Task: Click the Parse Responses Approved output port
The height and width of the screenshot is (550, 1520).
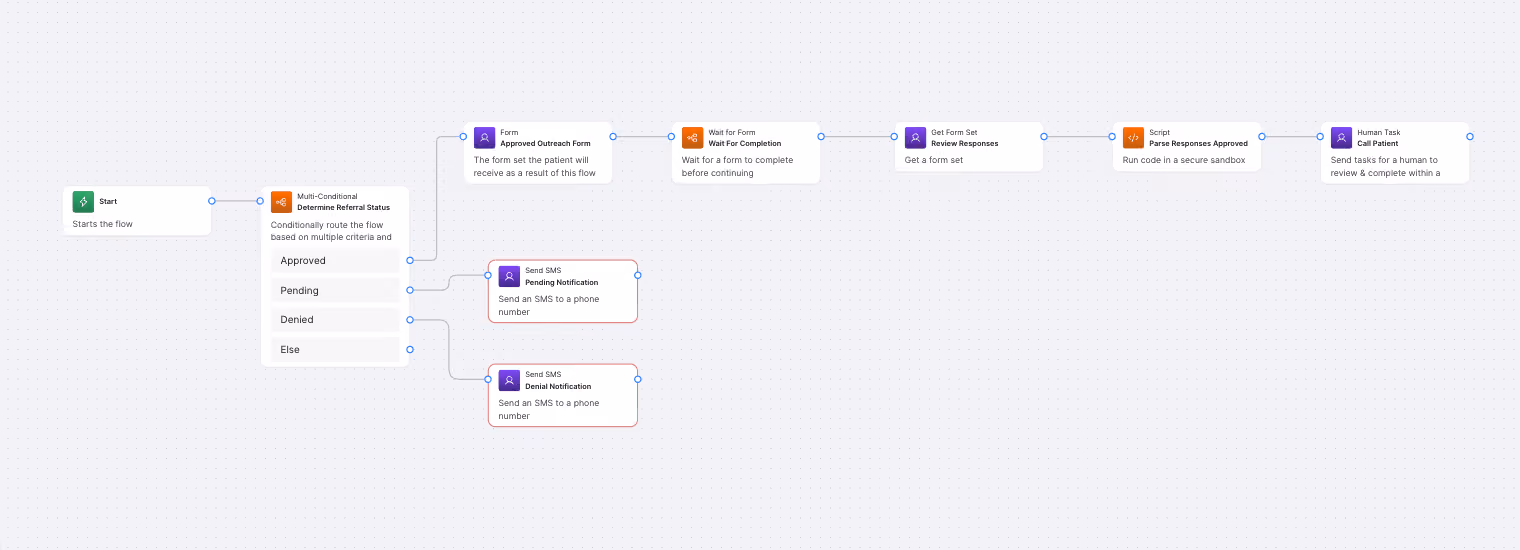Action: click(x=1262, y=136)
